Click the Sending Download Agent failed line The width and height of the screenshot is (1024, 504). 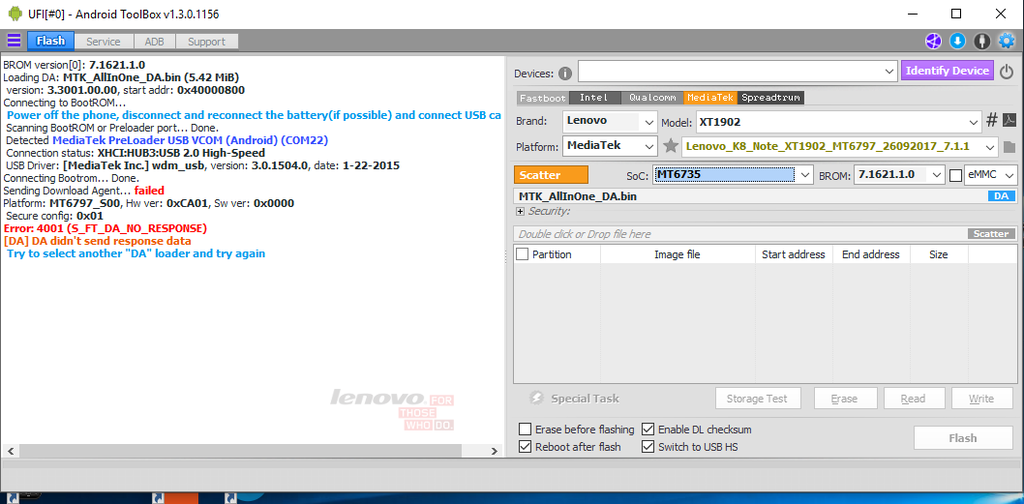pos(84,191)
